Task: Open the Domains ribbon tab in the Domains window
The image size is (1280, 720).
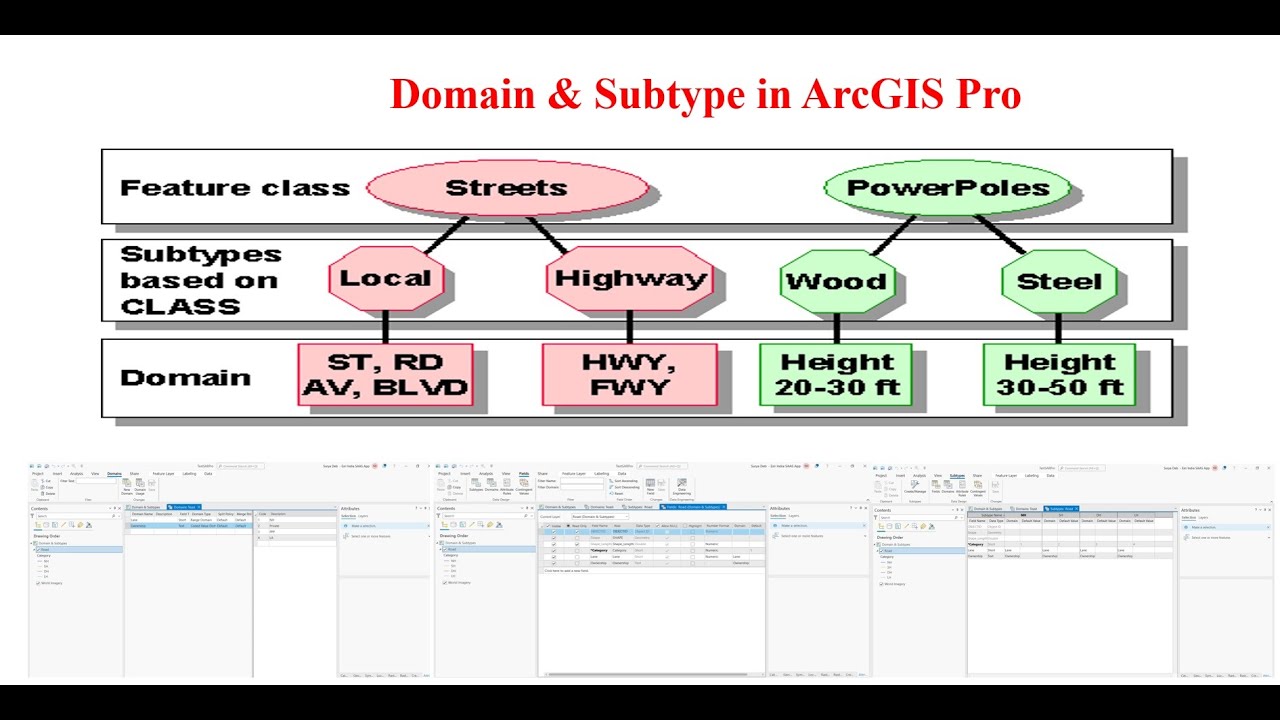Action: pyautogui.click(x=114, y=474)
